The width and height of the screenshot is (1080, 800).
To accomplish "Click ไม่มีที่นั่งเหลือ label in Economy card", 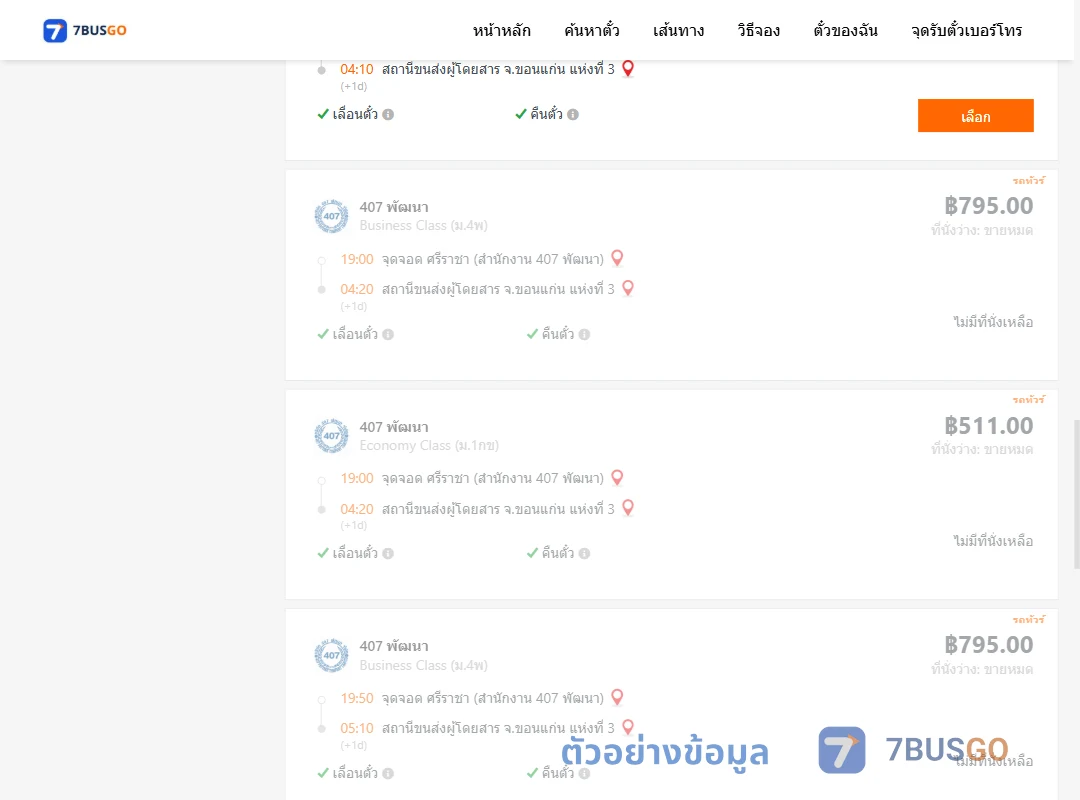I will 993,541.
